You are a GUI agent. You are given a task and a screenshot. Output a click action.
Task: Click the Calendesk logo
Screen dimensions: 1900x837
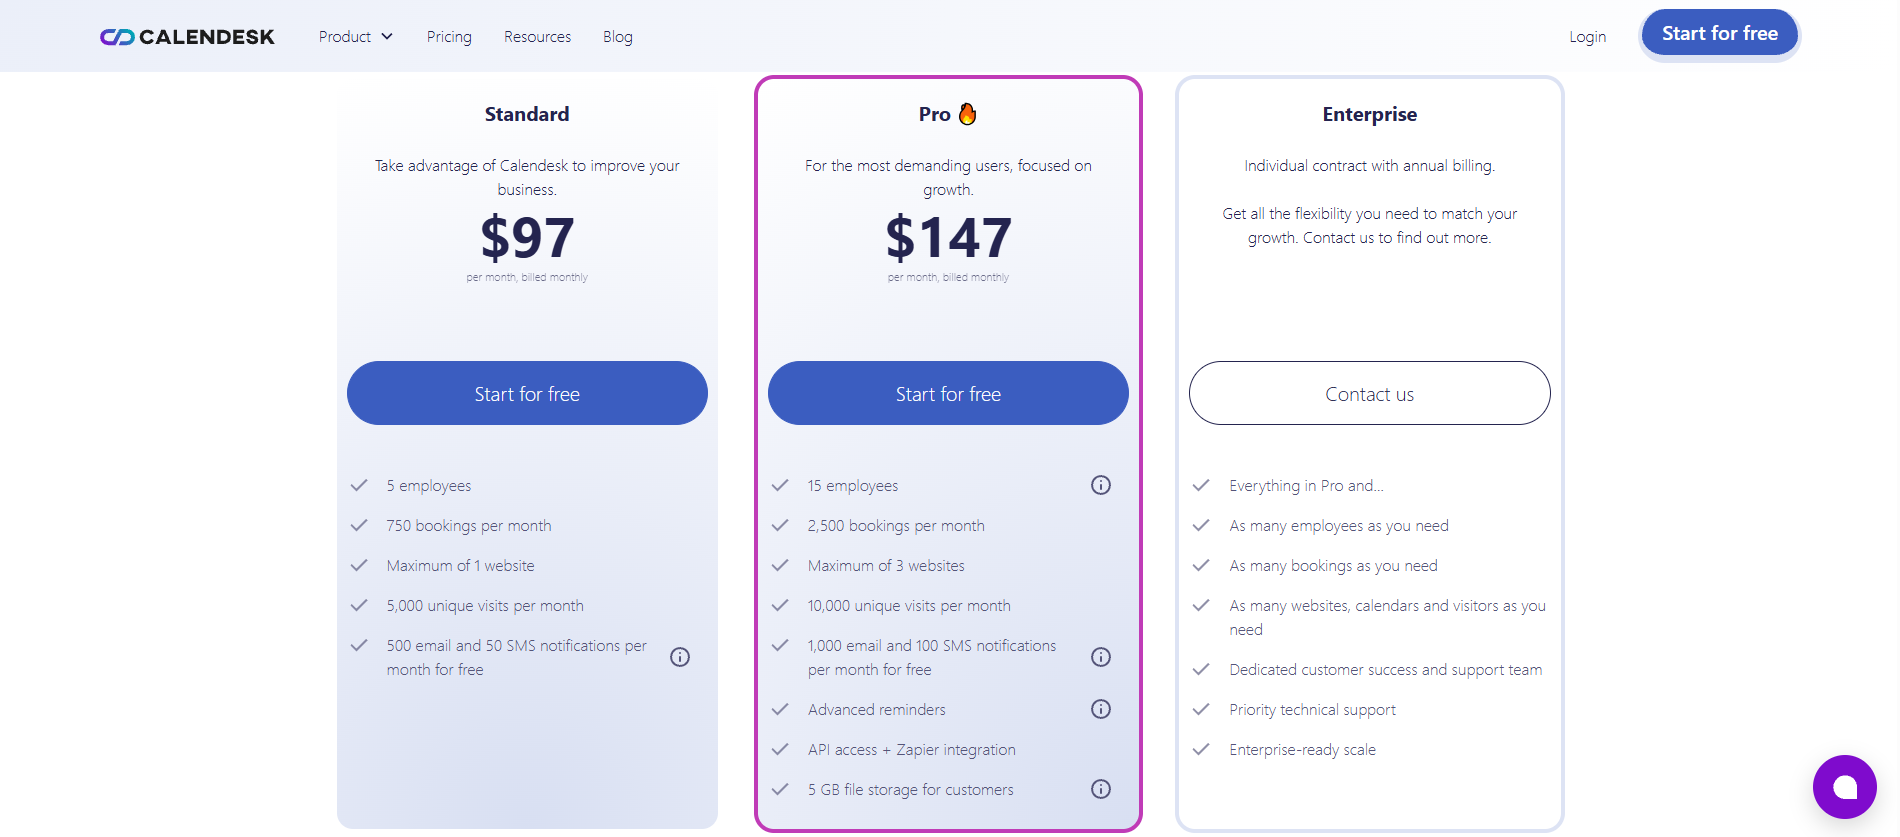coord(186,36)
